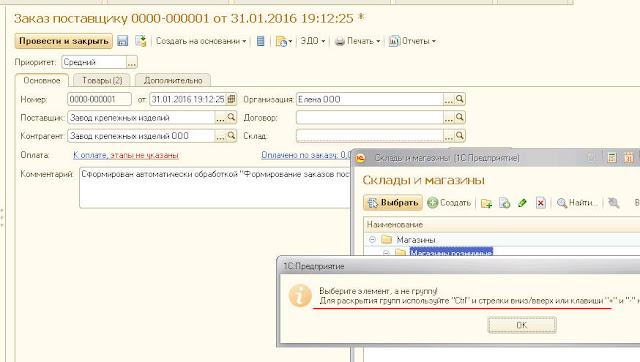Click the empty Договор field
The image size is (640, 362).
(x=370, y=118)
